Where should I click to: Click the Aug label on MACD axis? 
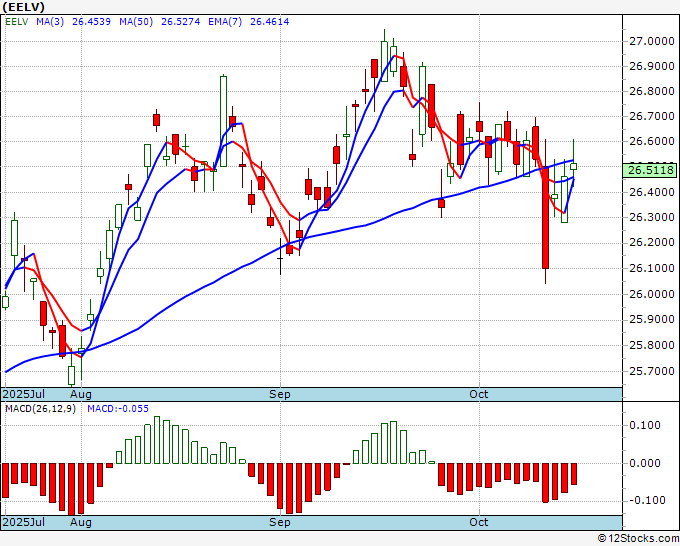81,522
